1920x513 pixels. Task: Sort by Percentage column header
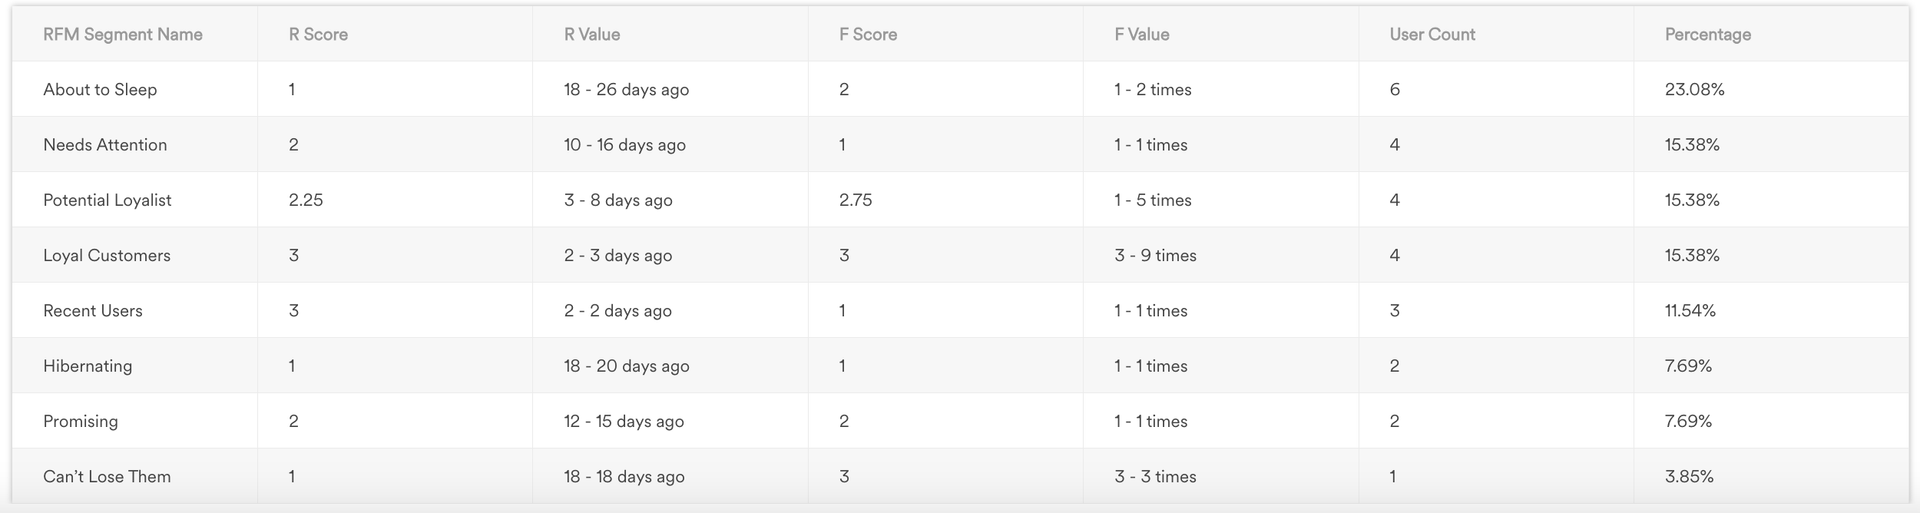pyautogui.click(x=1708, y=34)
